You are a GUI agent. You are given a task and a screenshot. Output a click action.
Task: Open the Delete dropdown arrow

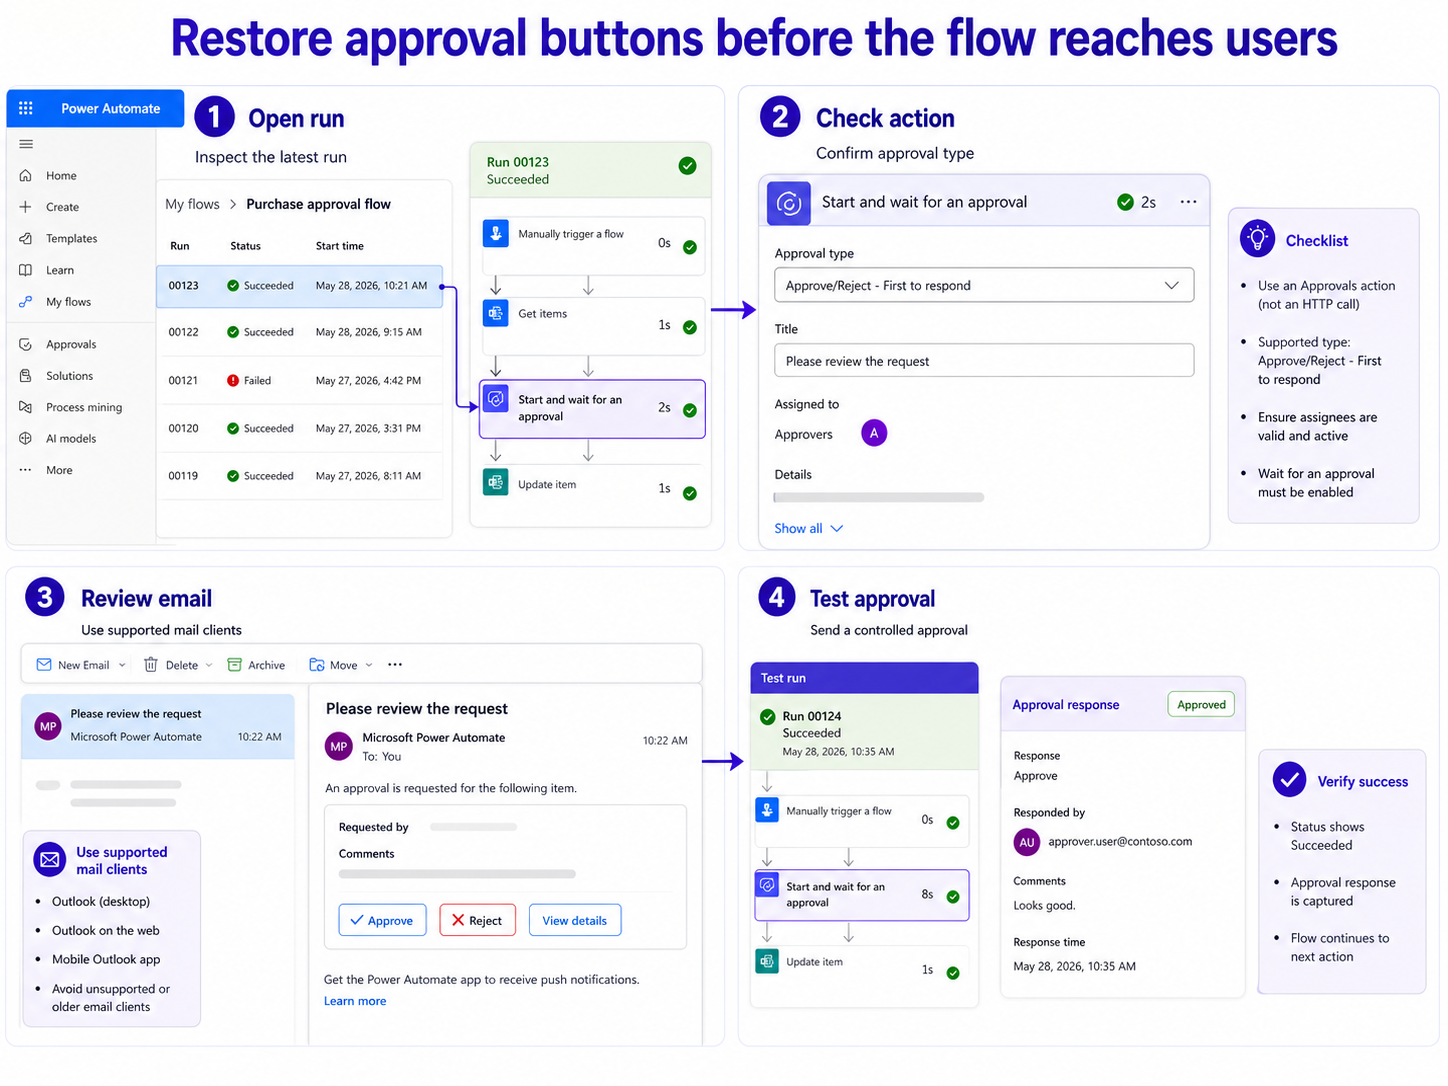tap(208, 665)
